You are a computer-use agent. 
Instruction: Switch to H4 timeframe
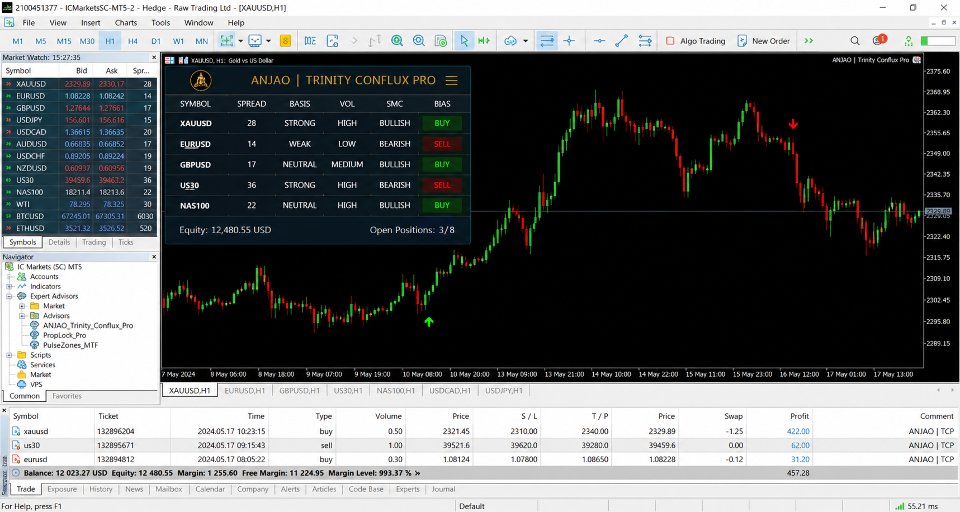point(133,41)
